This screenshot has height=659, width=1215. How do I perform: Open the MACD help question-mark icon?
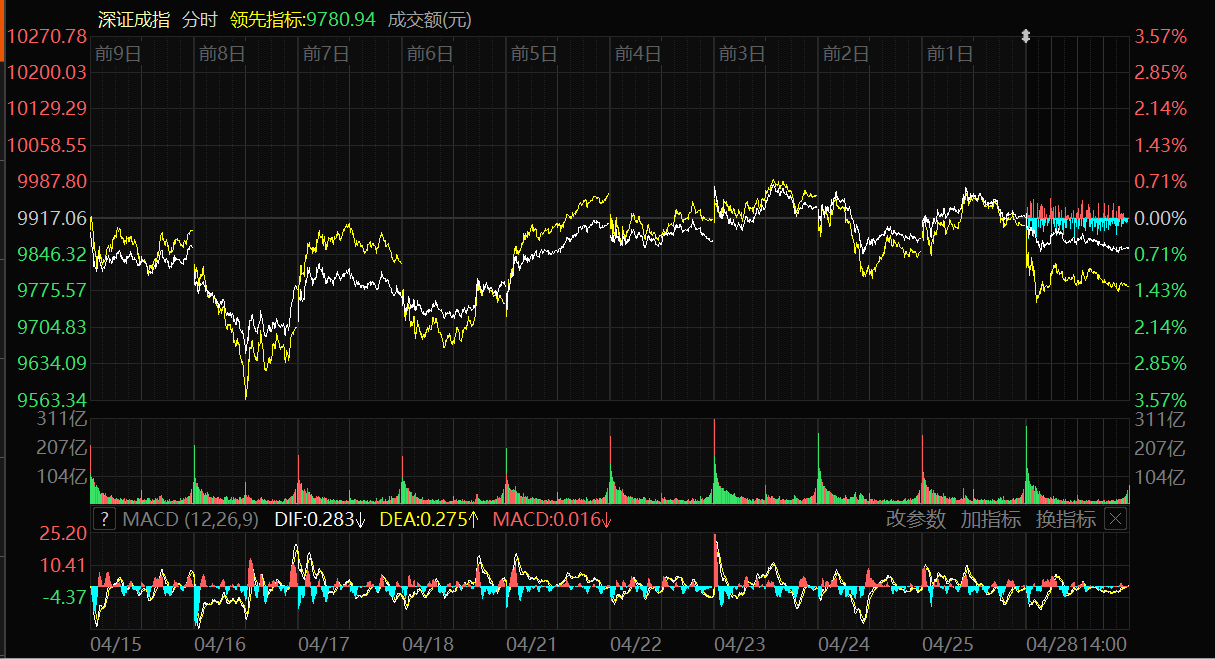point(103,519)
